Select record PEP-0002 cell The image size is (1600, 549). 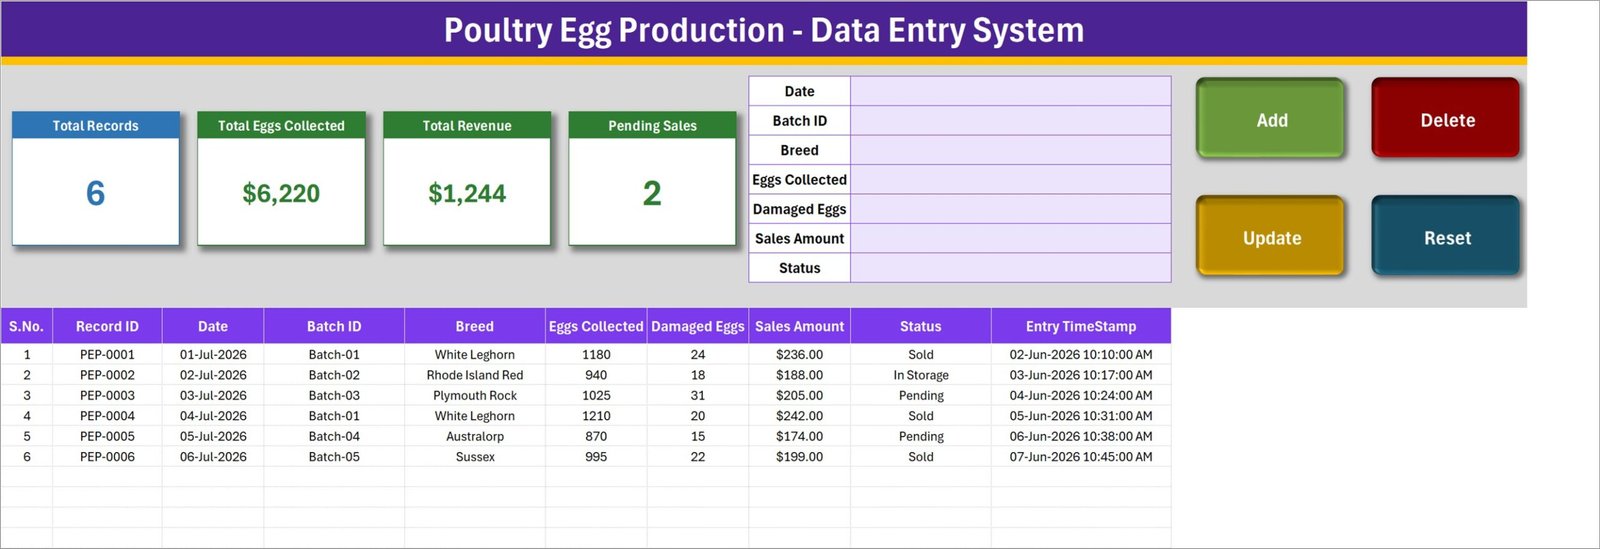[107, 375]
